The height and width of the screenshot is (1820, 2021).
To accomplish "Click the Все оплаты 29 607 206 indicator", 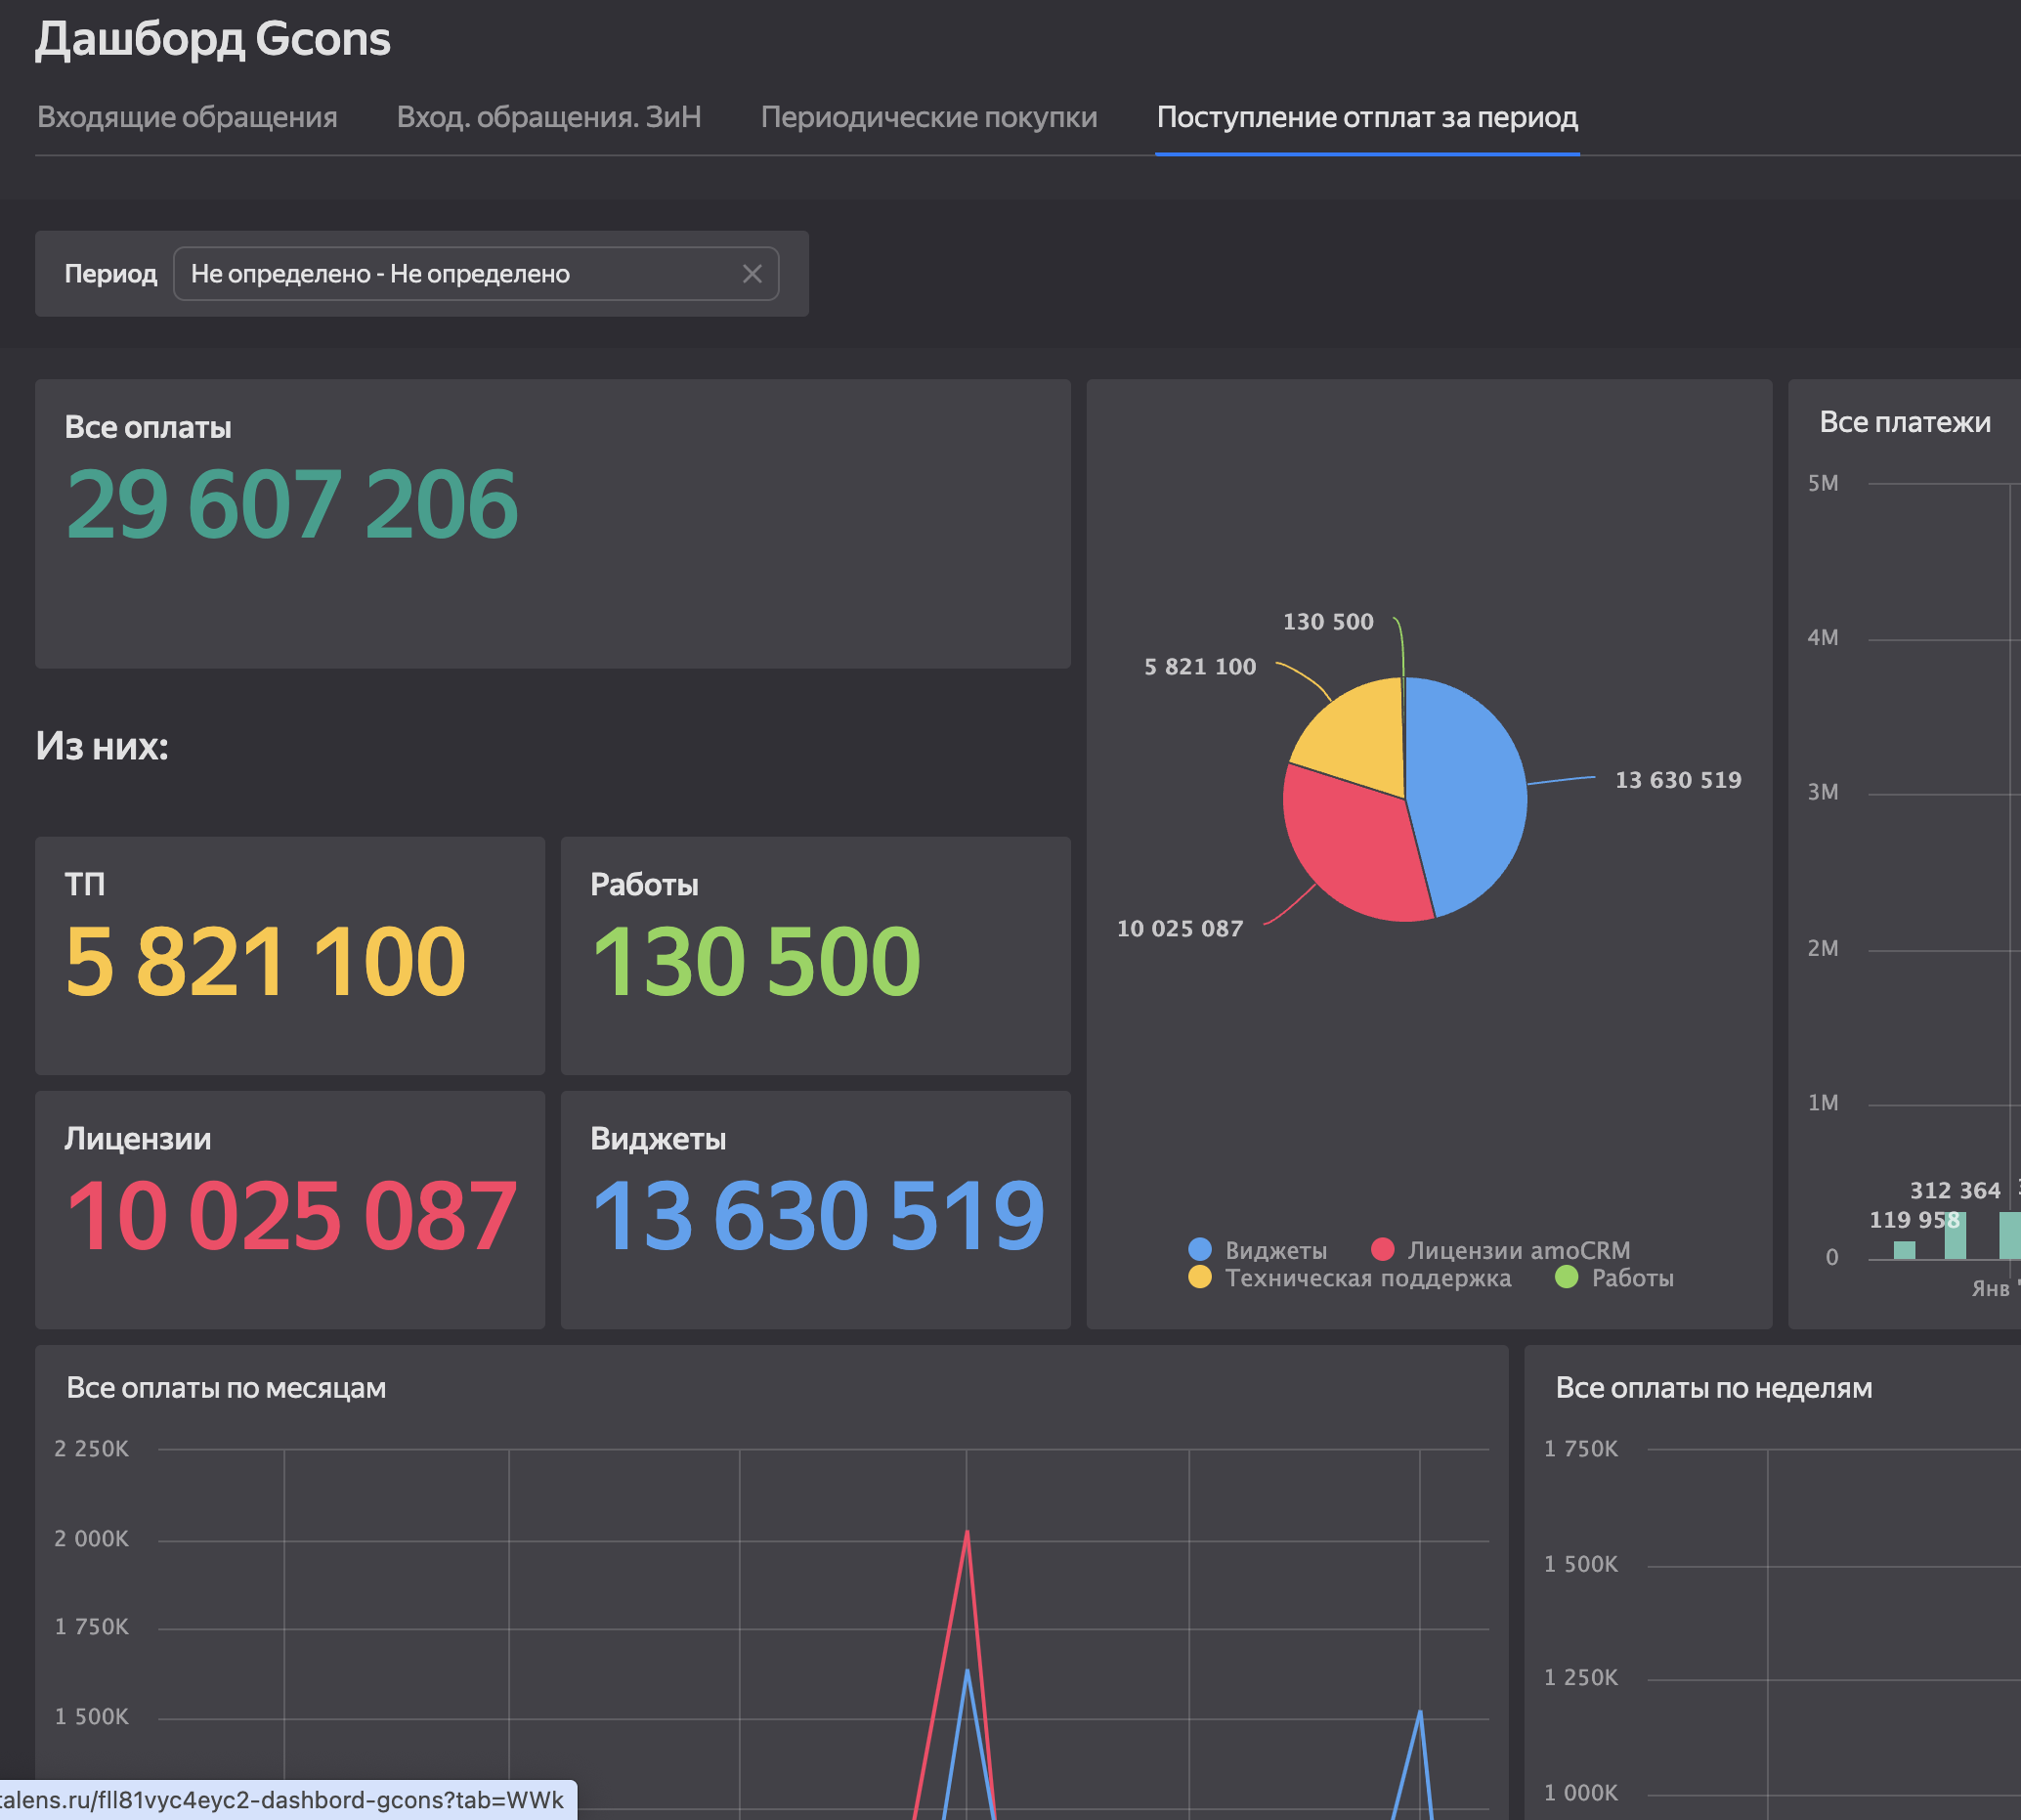I will (x=292, y=505).
